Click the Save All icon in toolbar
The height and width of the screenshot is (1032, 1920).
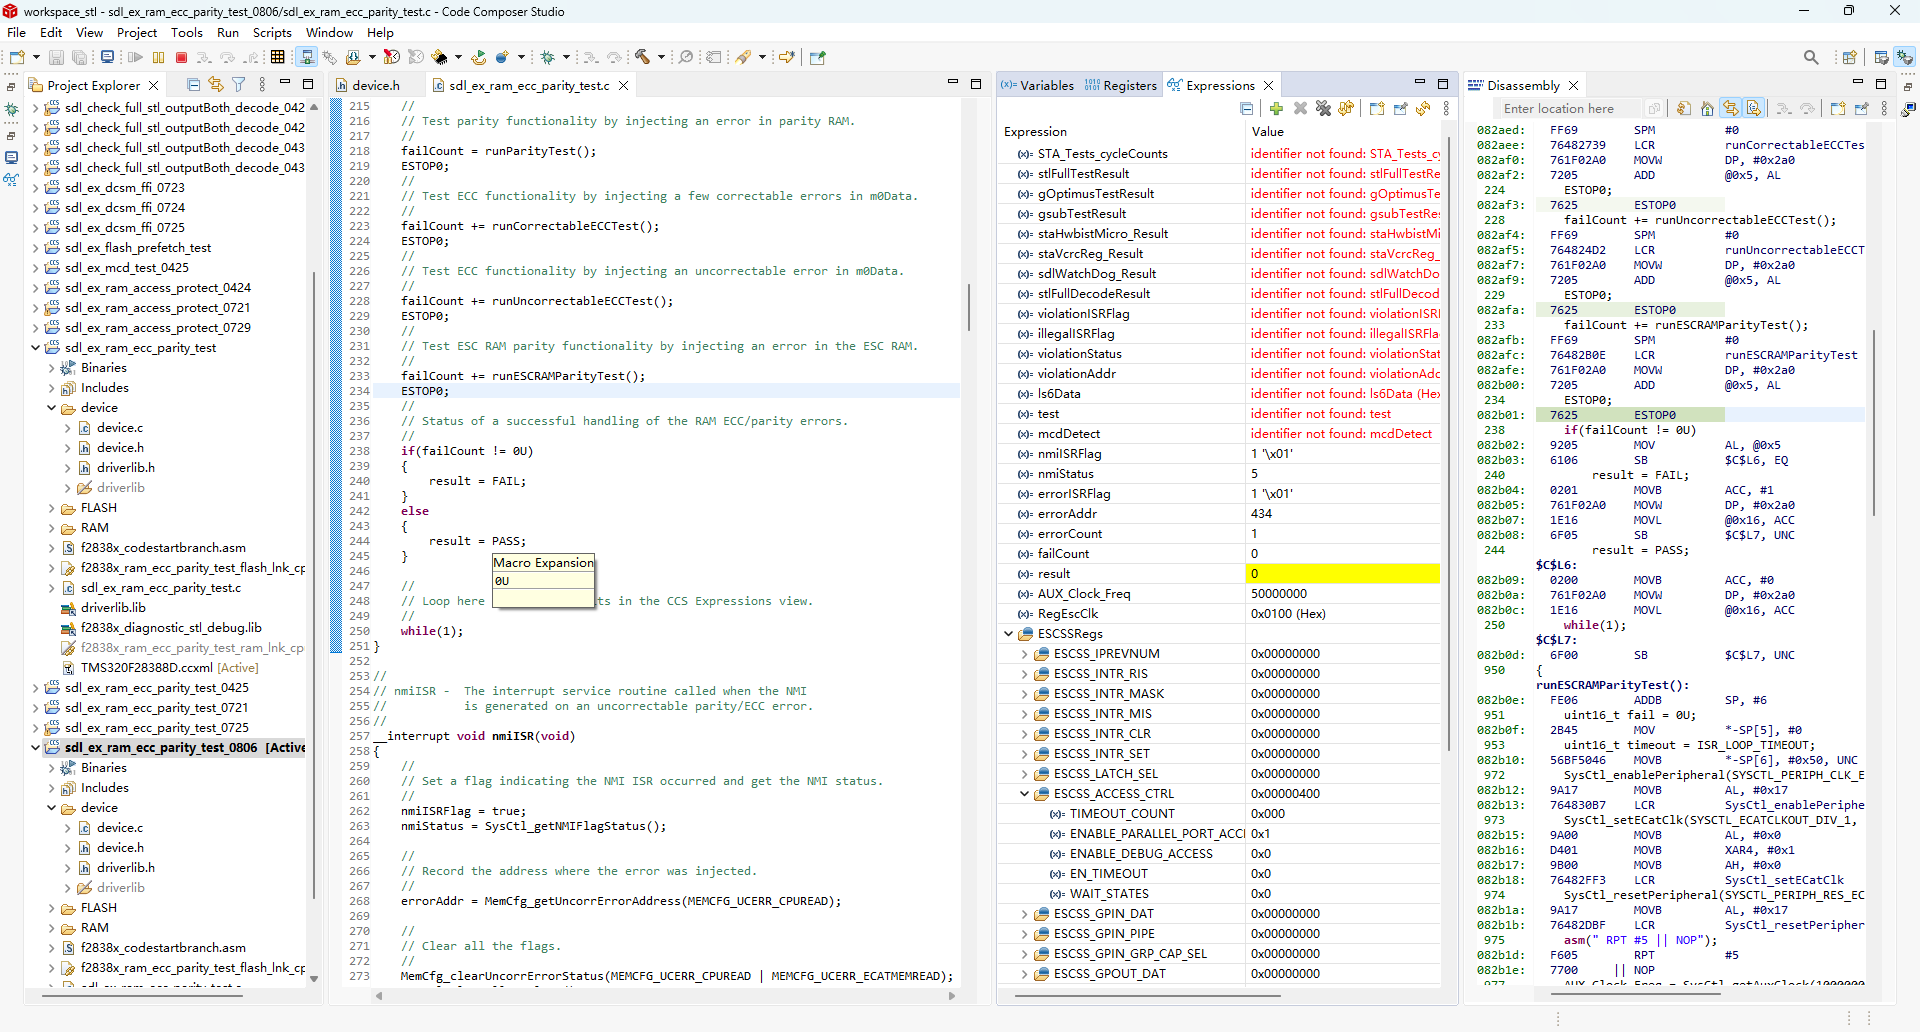pyautogui.click(x=79, y=57)
